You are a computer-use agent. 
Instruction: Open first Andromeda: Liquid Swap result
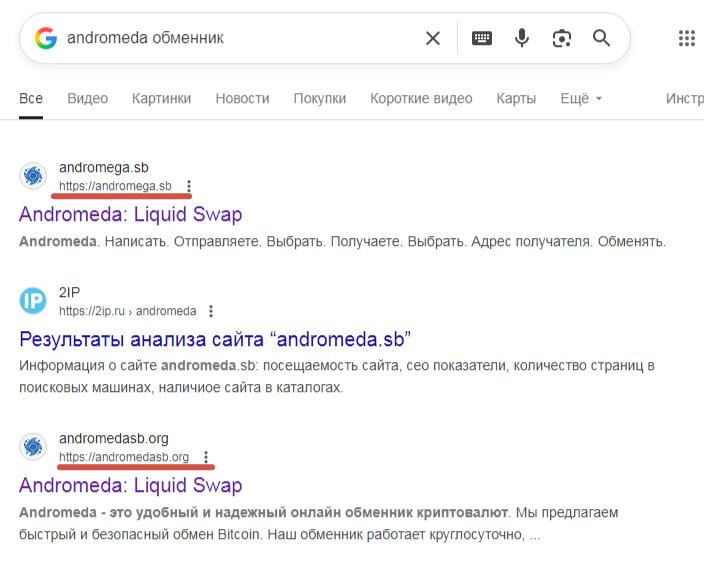[x=131, y=214]
